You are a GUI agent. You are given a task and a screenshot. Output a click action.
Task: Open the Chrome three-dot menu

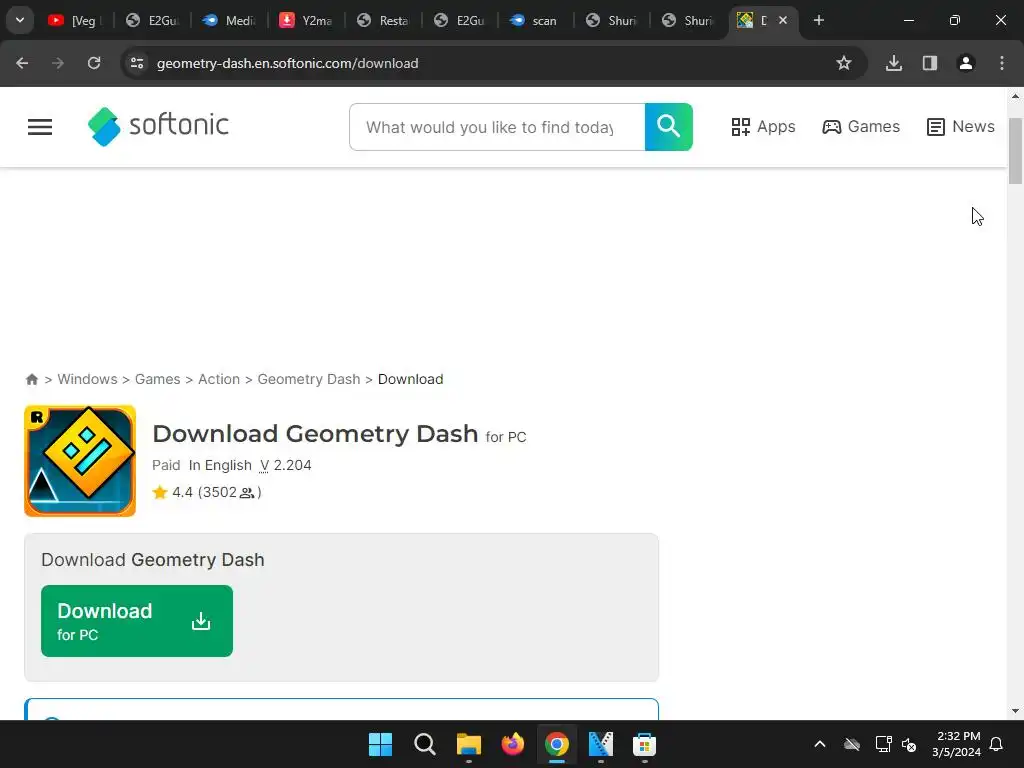pos(1002,63)
